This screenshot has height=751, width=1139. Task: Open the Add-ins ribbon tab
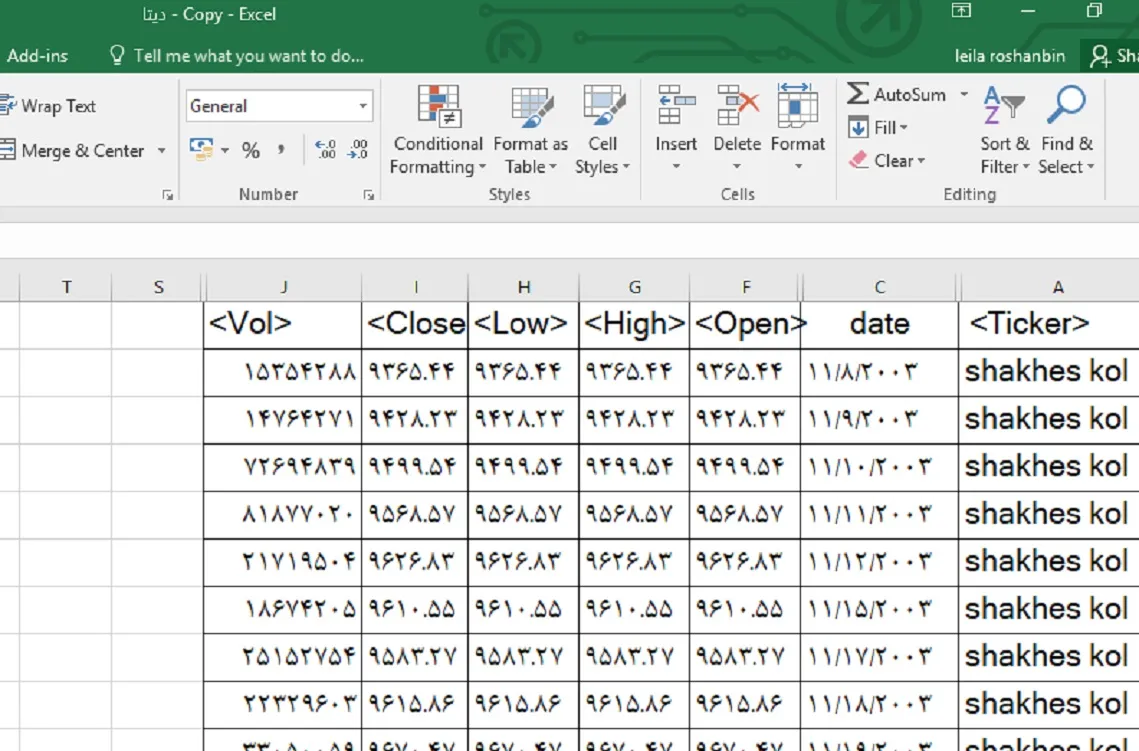37,56
